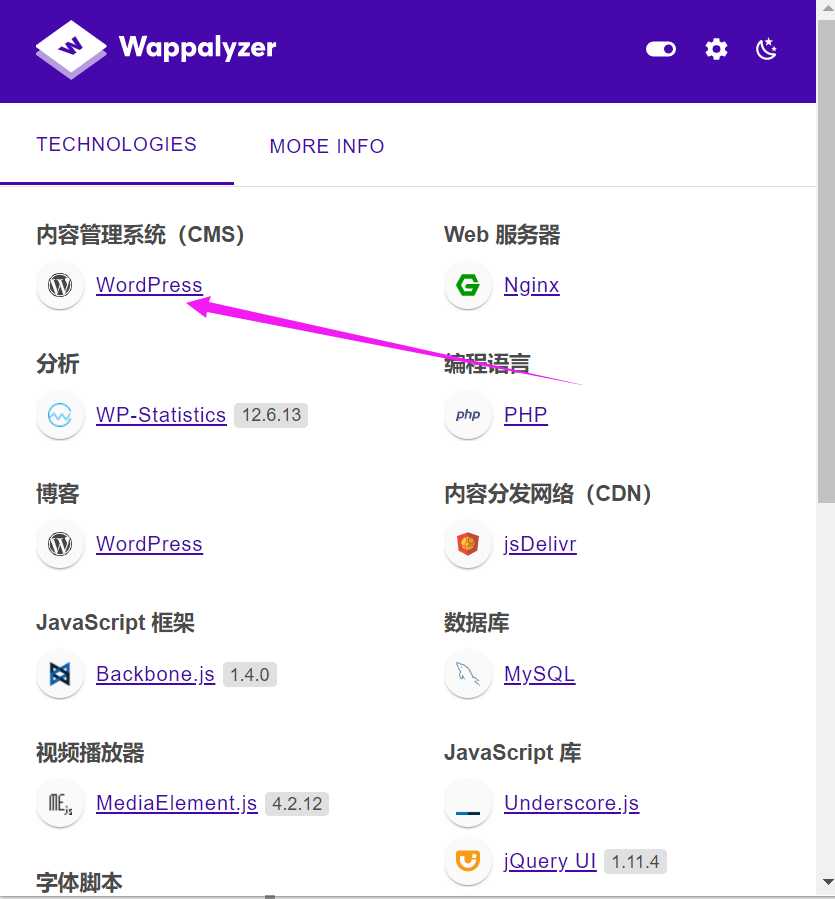This screenshot has width=835, height=899.
Task: Toggle the Wappalyzer enable switch
Action: (x=660, y=48)
